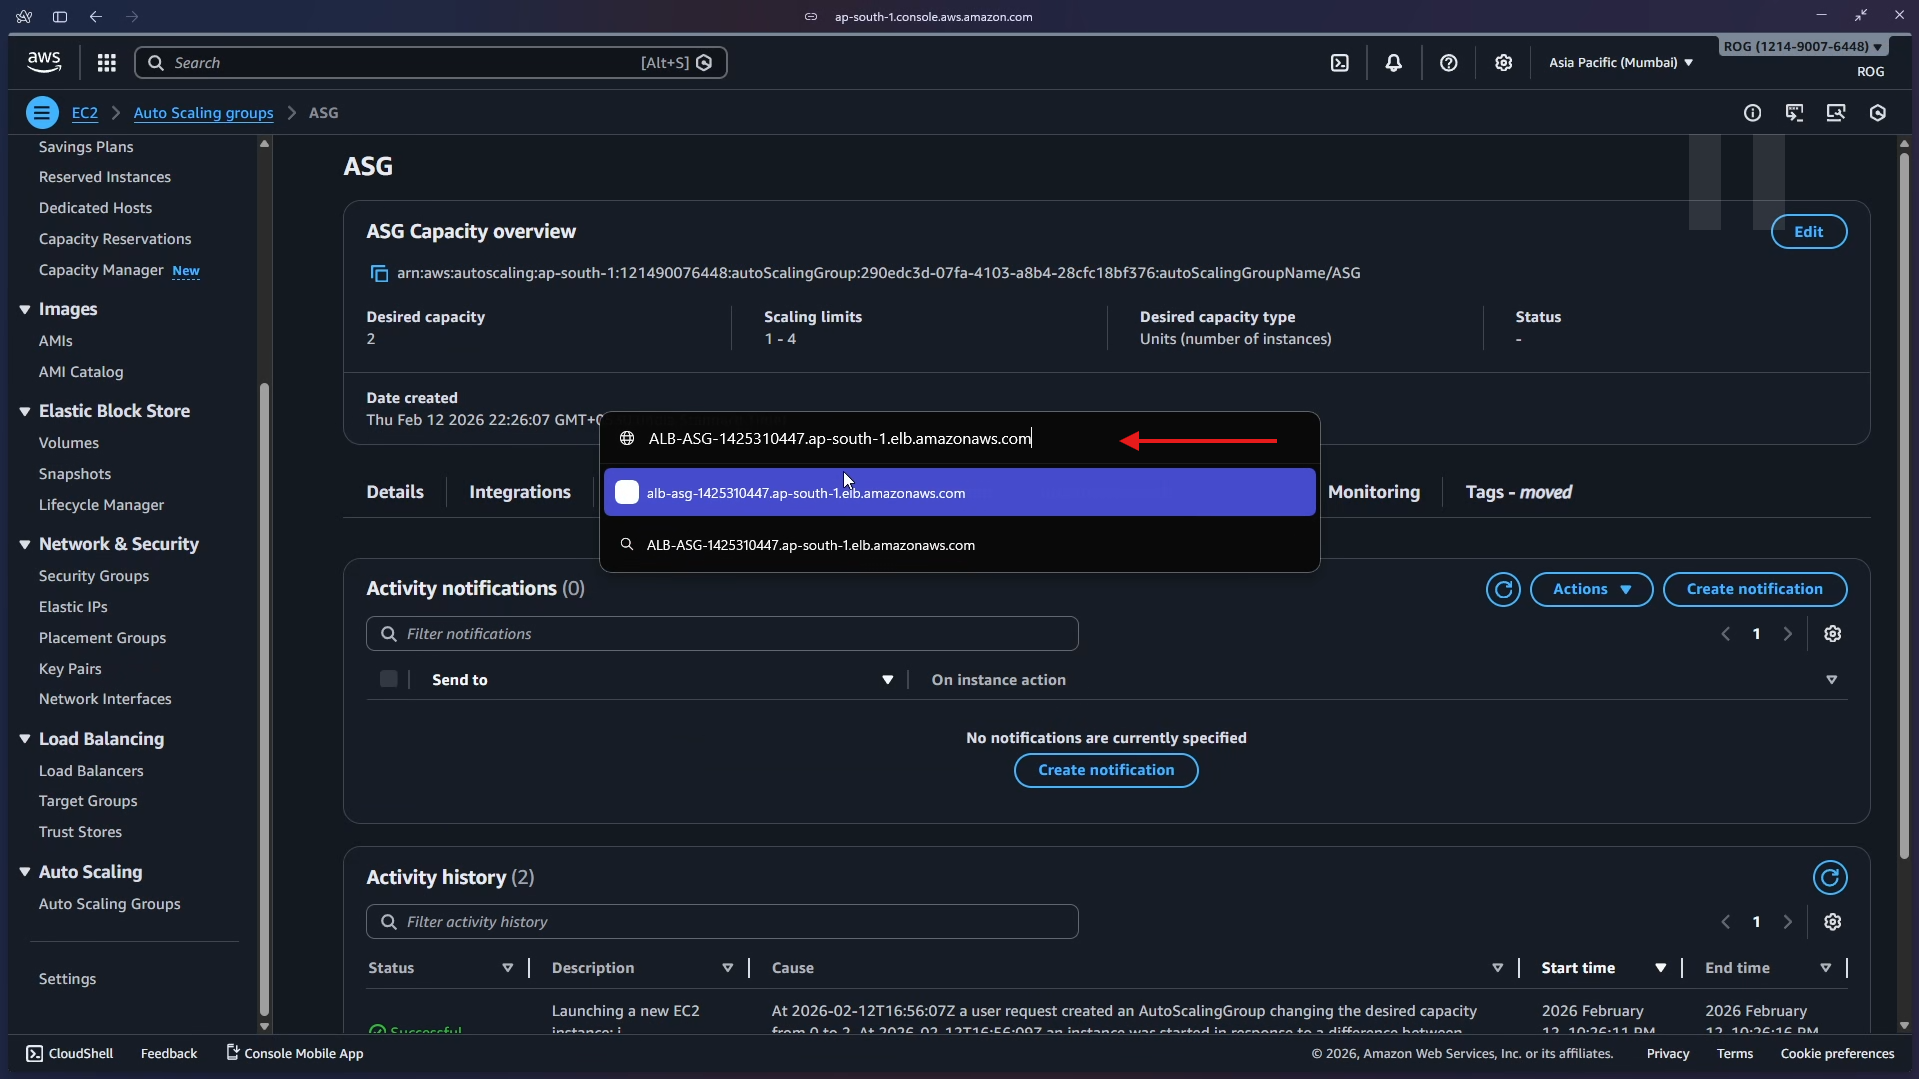Select the Send to header checkbox
Image resolution: width=1919 pixels, height=1079 pixels.
[x=389, y=679]
